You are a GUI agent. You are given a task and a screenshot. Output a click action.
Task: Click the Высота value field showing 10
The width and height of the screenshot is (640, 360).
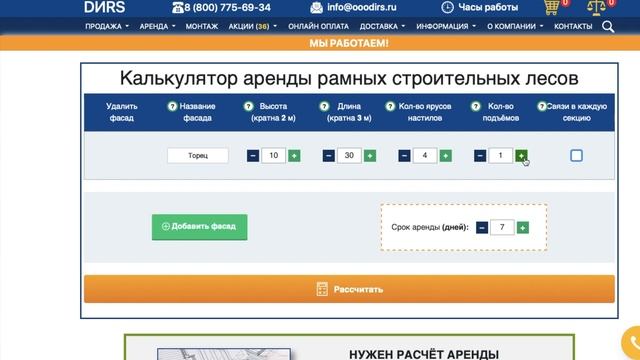pos(273,156)
